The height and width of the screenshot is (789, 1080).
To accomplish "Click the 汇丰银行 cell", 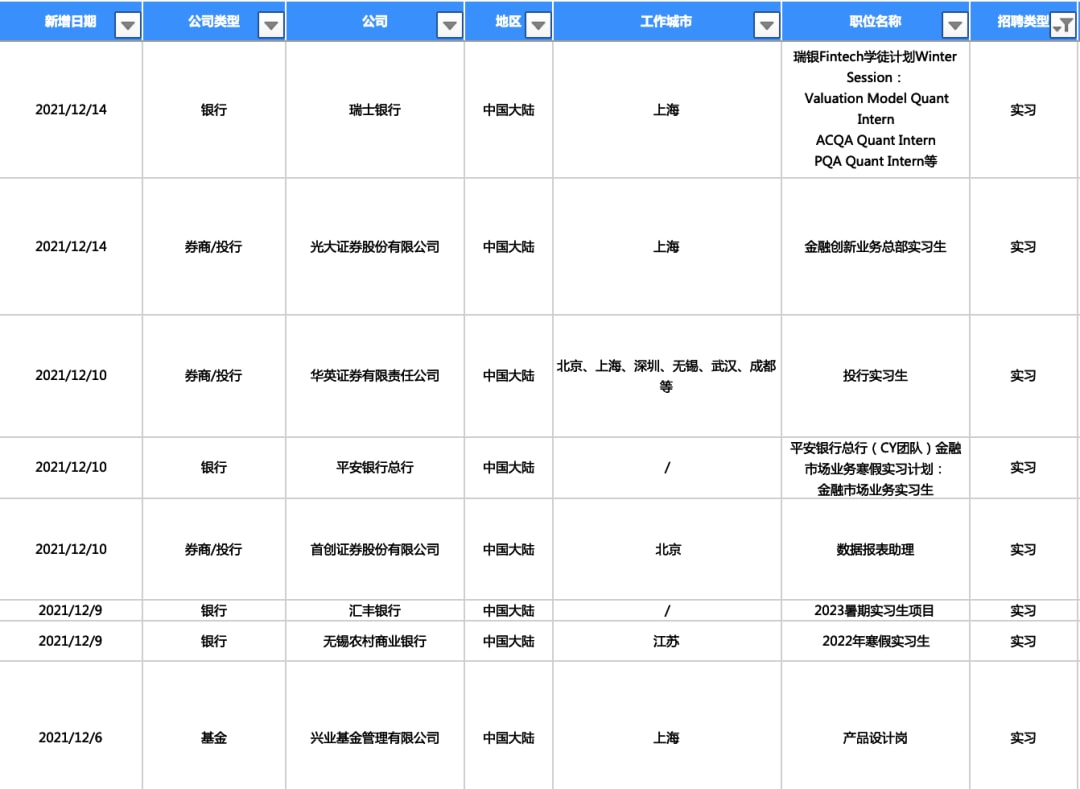I will coord(375,611).
